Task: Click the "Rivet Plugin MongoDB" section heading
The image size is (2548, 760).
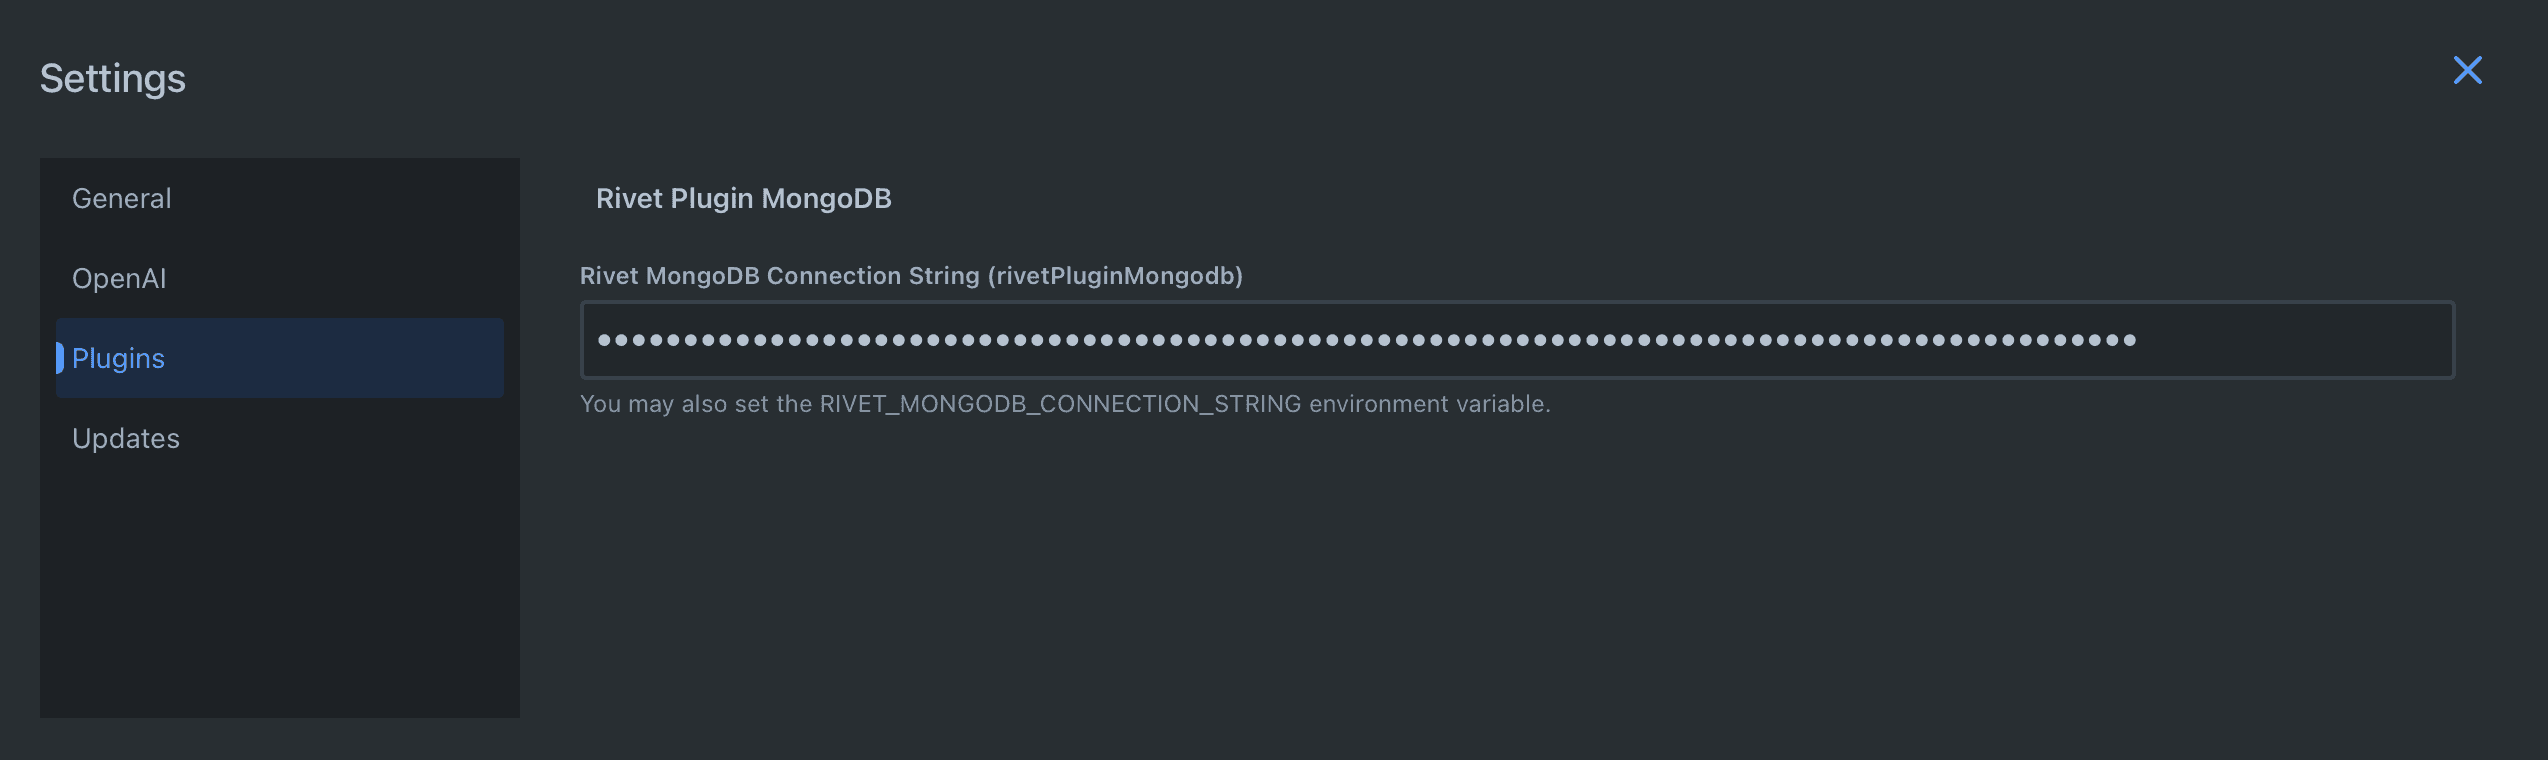Action: (743, 198)
